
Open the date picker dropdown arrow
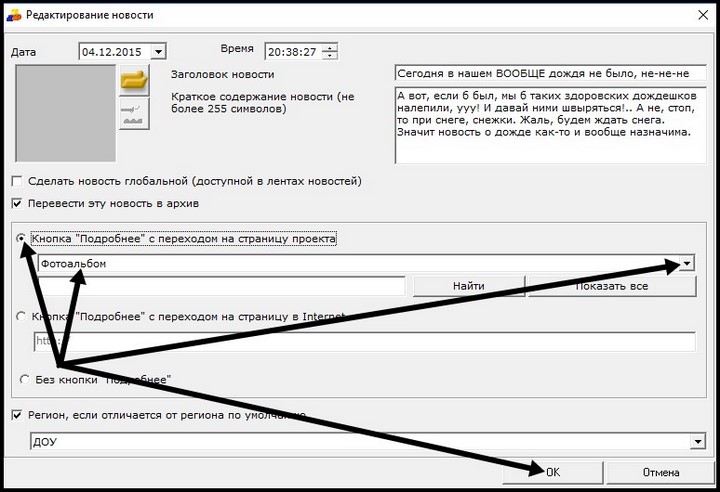tap(159, 52)
